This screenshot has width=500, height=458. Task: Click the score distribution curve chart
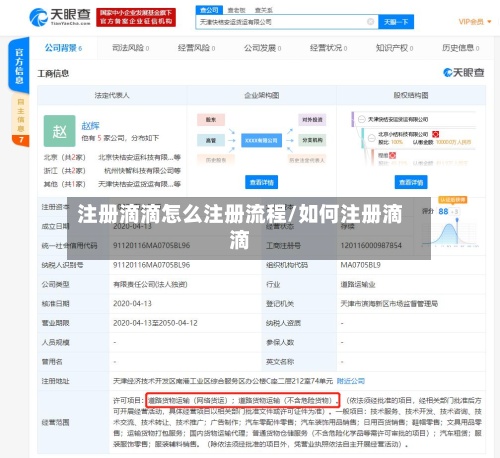tap(450, 233)
